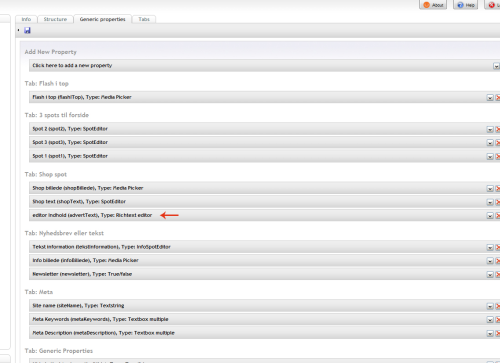This screenshot has height=363, width=500.
Task: Expand the Spot 2 property arrow
Action: click(x=490, y=129)
